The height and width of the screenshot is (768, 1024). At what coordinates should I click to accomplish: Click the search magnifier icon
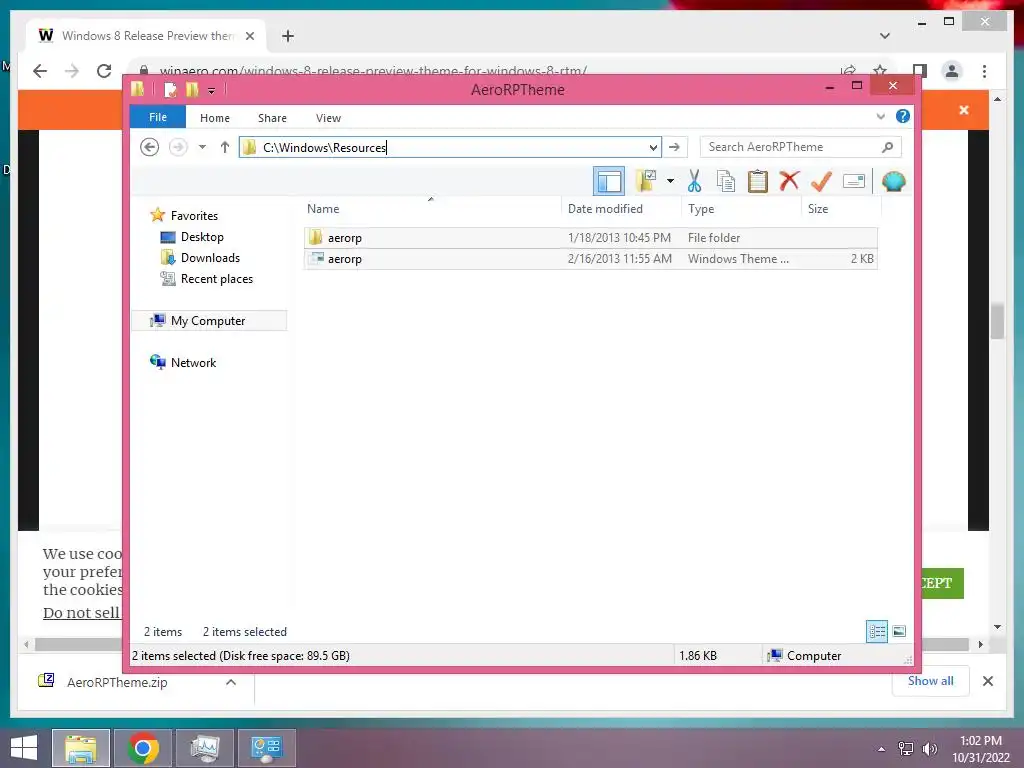click(x=888, y=147)
